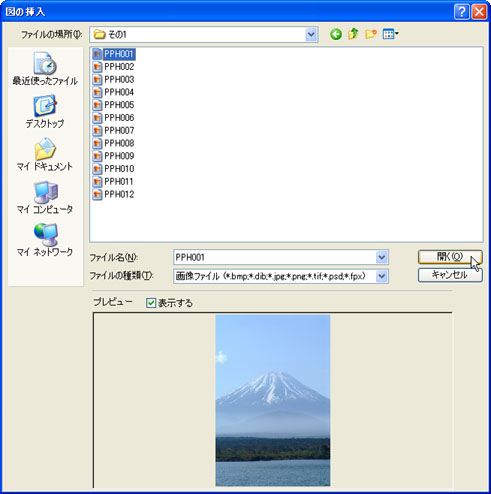The image size is (491, 494).
Task: Go up one folder level
Action: 353,34
